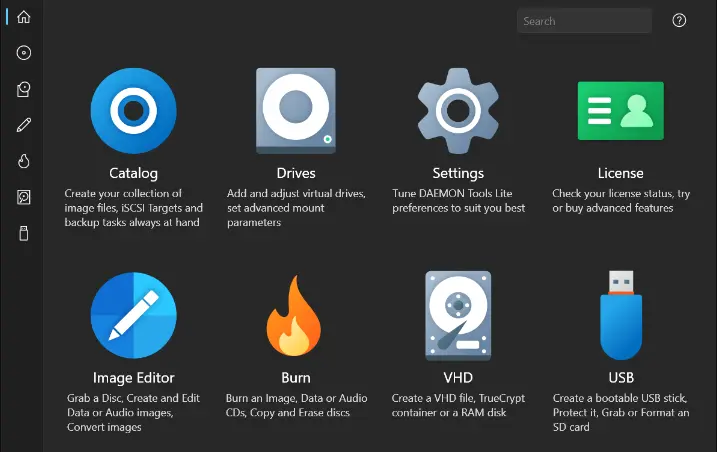This screenshot has width=717, height=452.
Task: Click 'Create a VHD file, TrueCrypt' description
Action: tap(458, 405)
